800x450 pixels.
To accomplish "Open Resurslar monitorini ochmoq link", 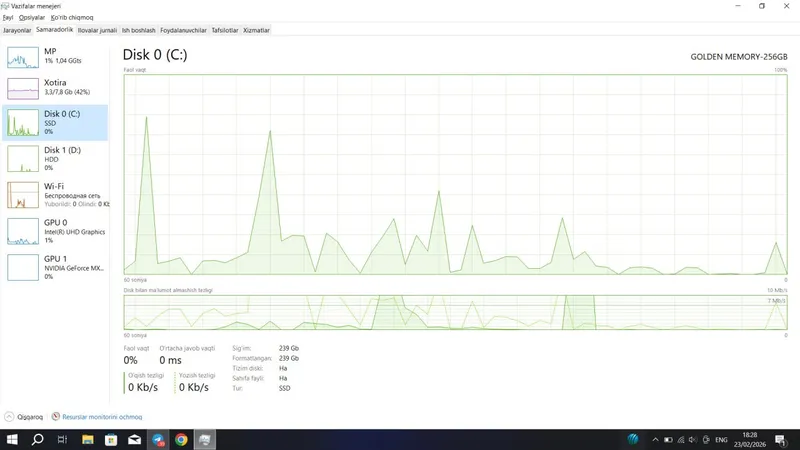I will coord(102,417).
